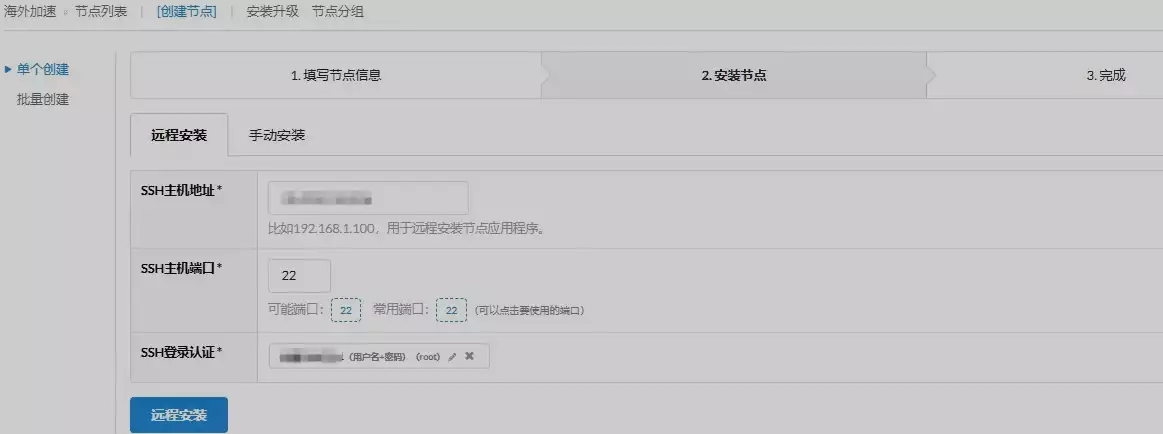Image resolution: width=1163 pixels, height=434 pixels.
Task: Click the SSH主机地址 input field
Action: click(368, 198)
